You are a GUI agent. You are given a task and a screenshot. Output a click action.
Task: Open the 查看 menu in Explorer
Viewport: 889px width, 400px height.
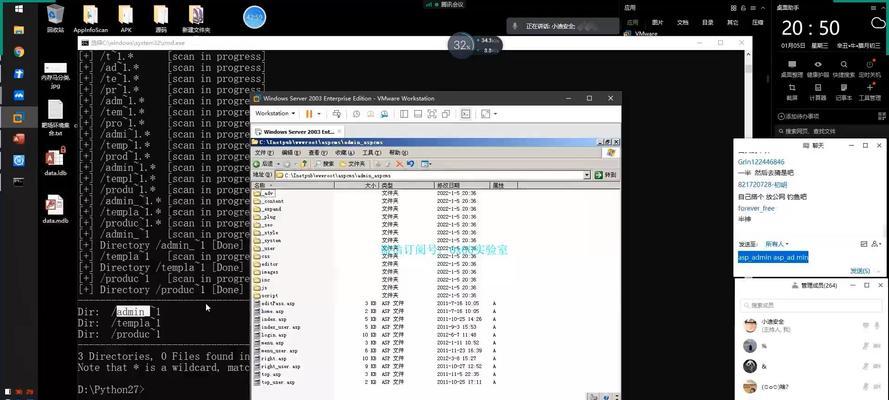318,153
